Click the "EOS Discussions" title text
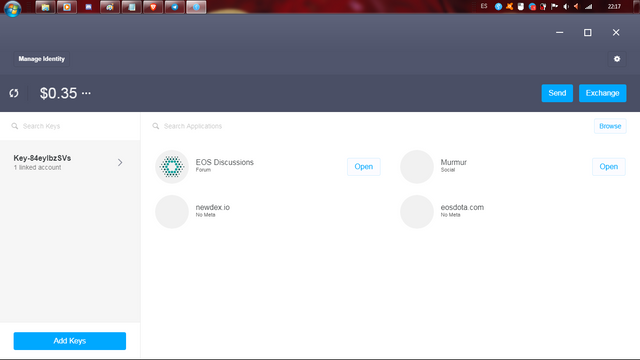 pyautogui.click(x=224, y=162)
